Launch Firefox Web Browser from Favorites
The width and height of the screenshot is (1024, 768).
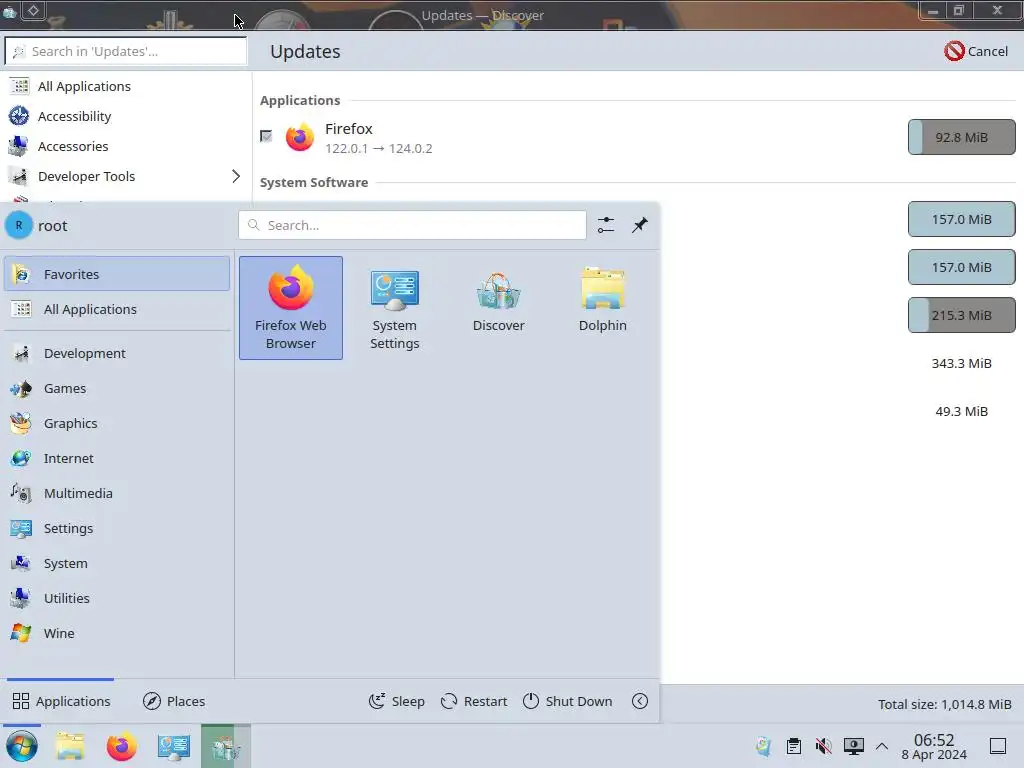tap(291, 308)
